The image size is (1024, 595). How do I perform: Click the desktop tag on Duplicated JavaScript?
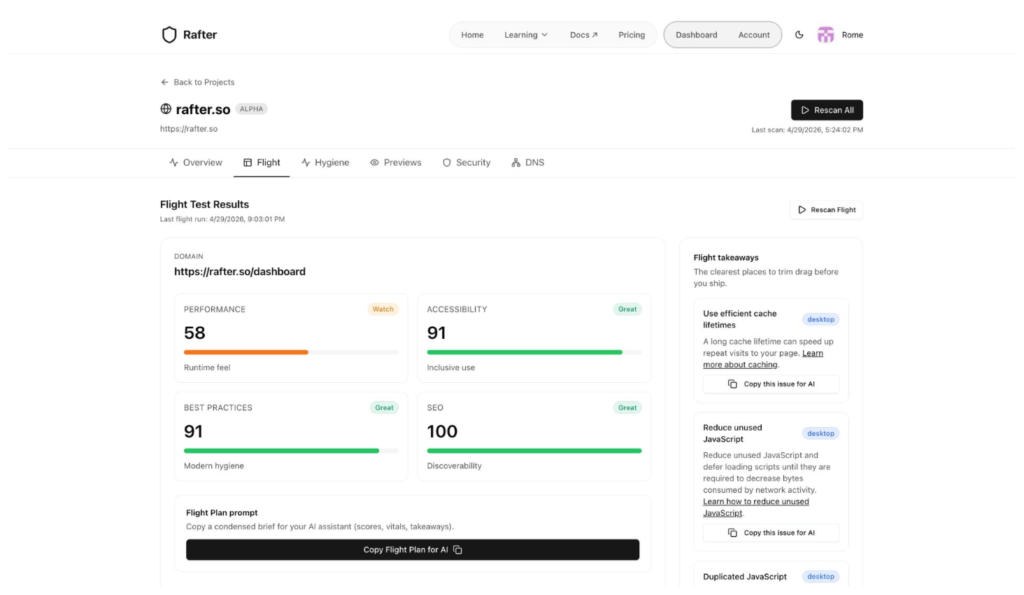tap(820, 577)
